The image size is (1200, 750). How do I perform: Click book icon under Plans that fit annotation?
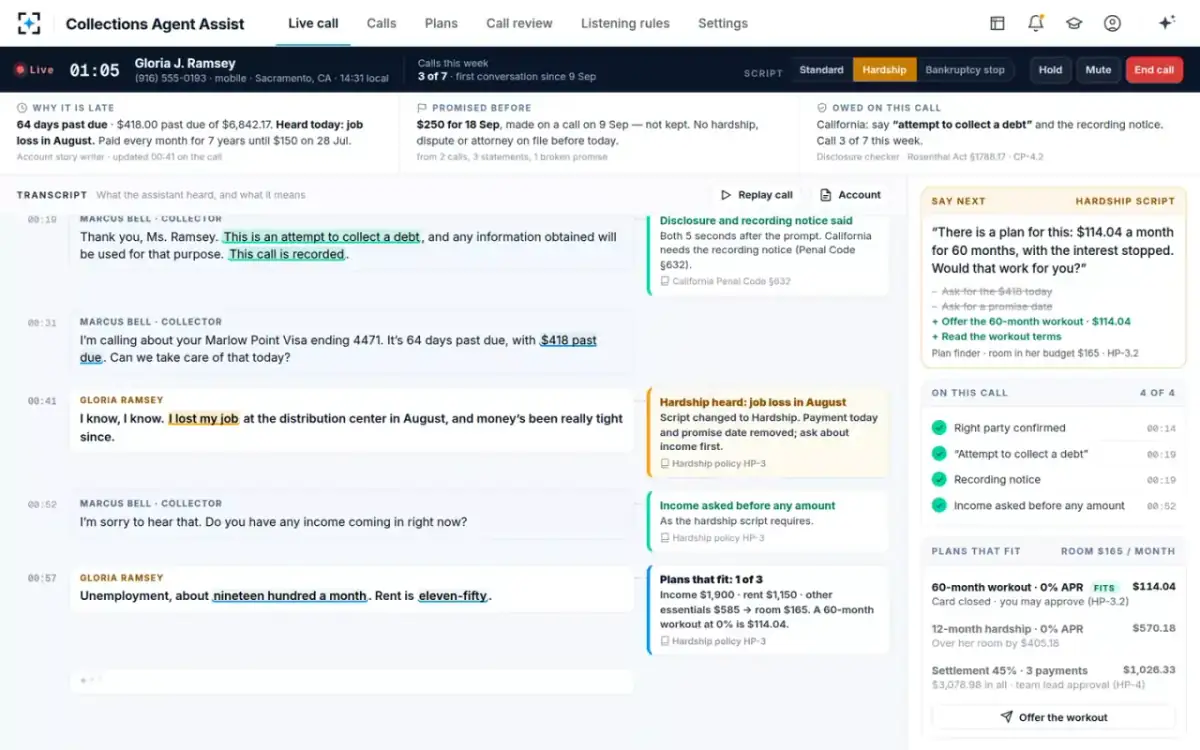pyautogui.click(x=665, y=641)
